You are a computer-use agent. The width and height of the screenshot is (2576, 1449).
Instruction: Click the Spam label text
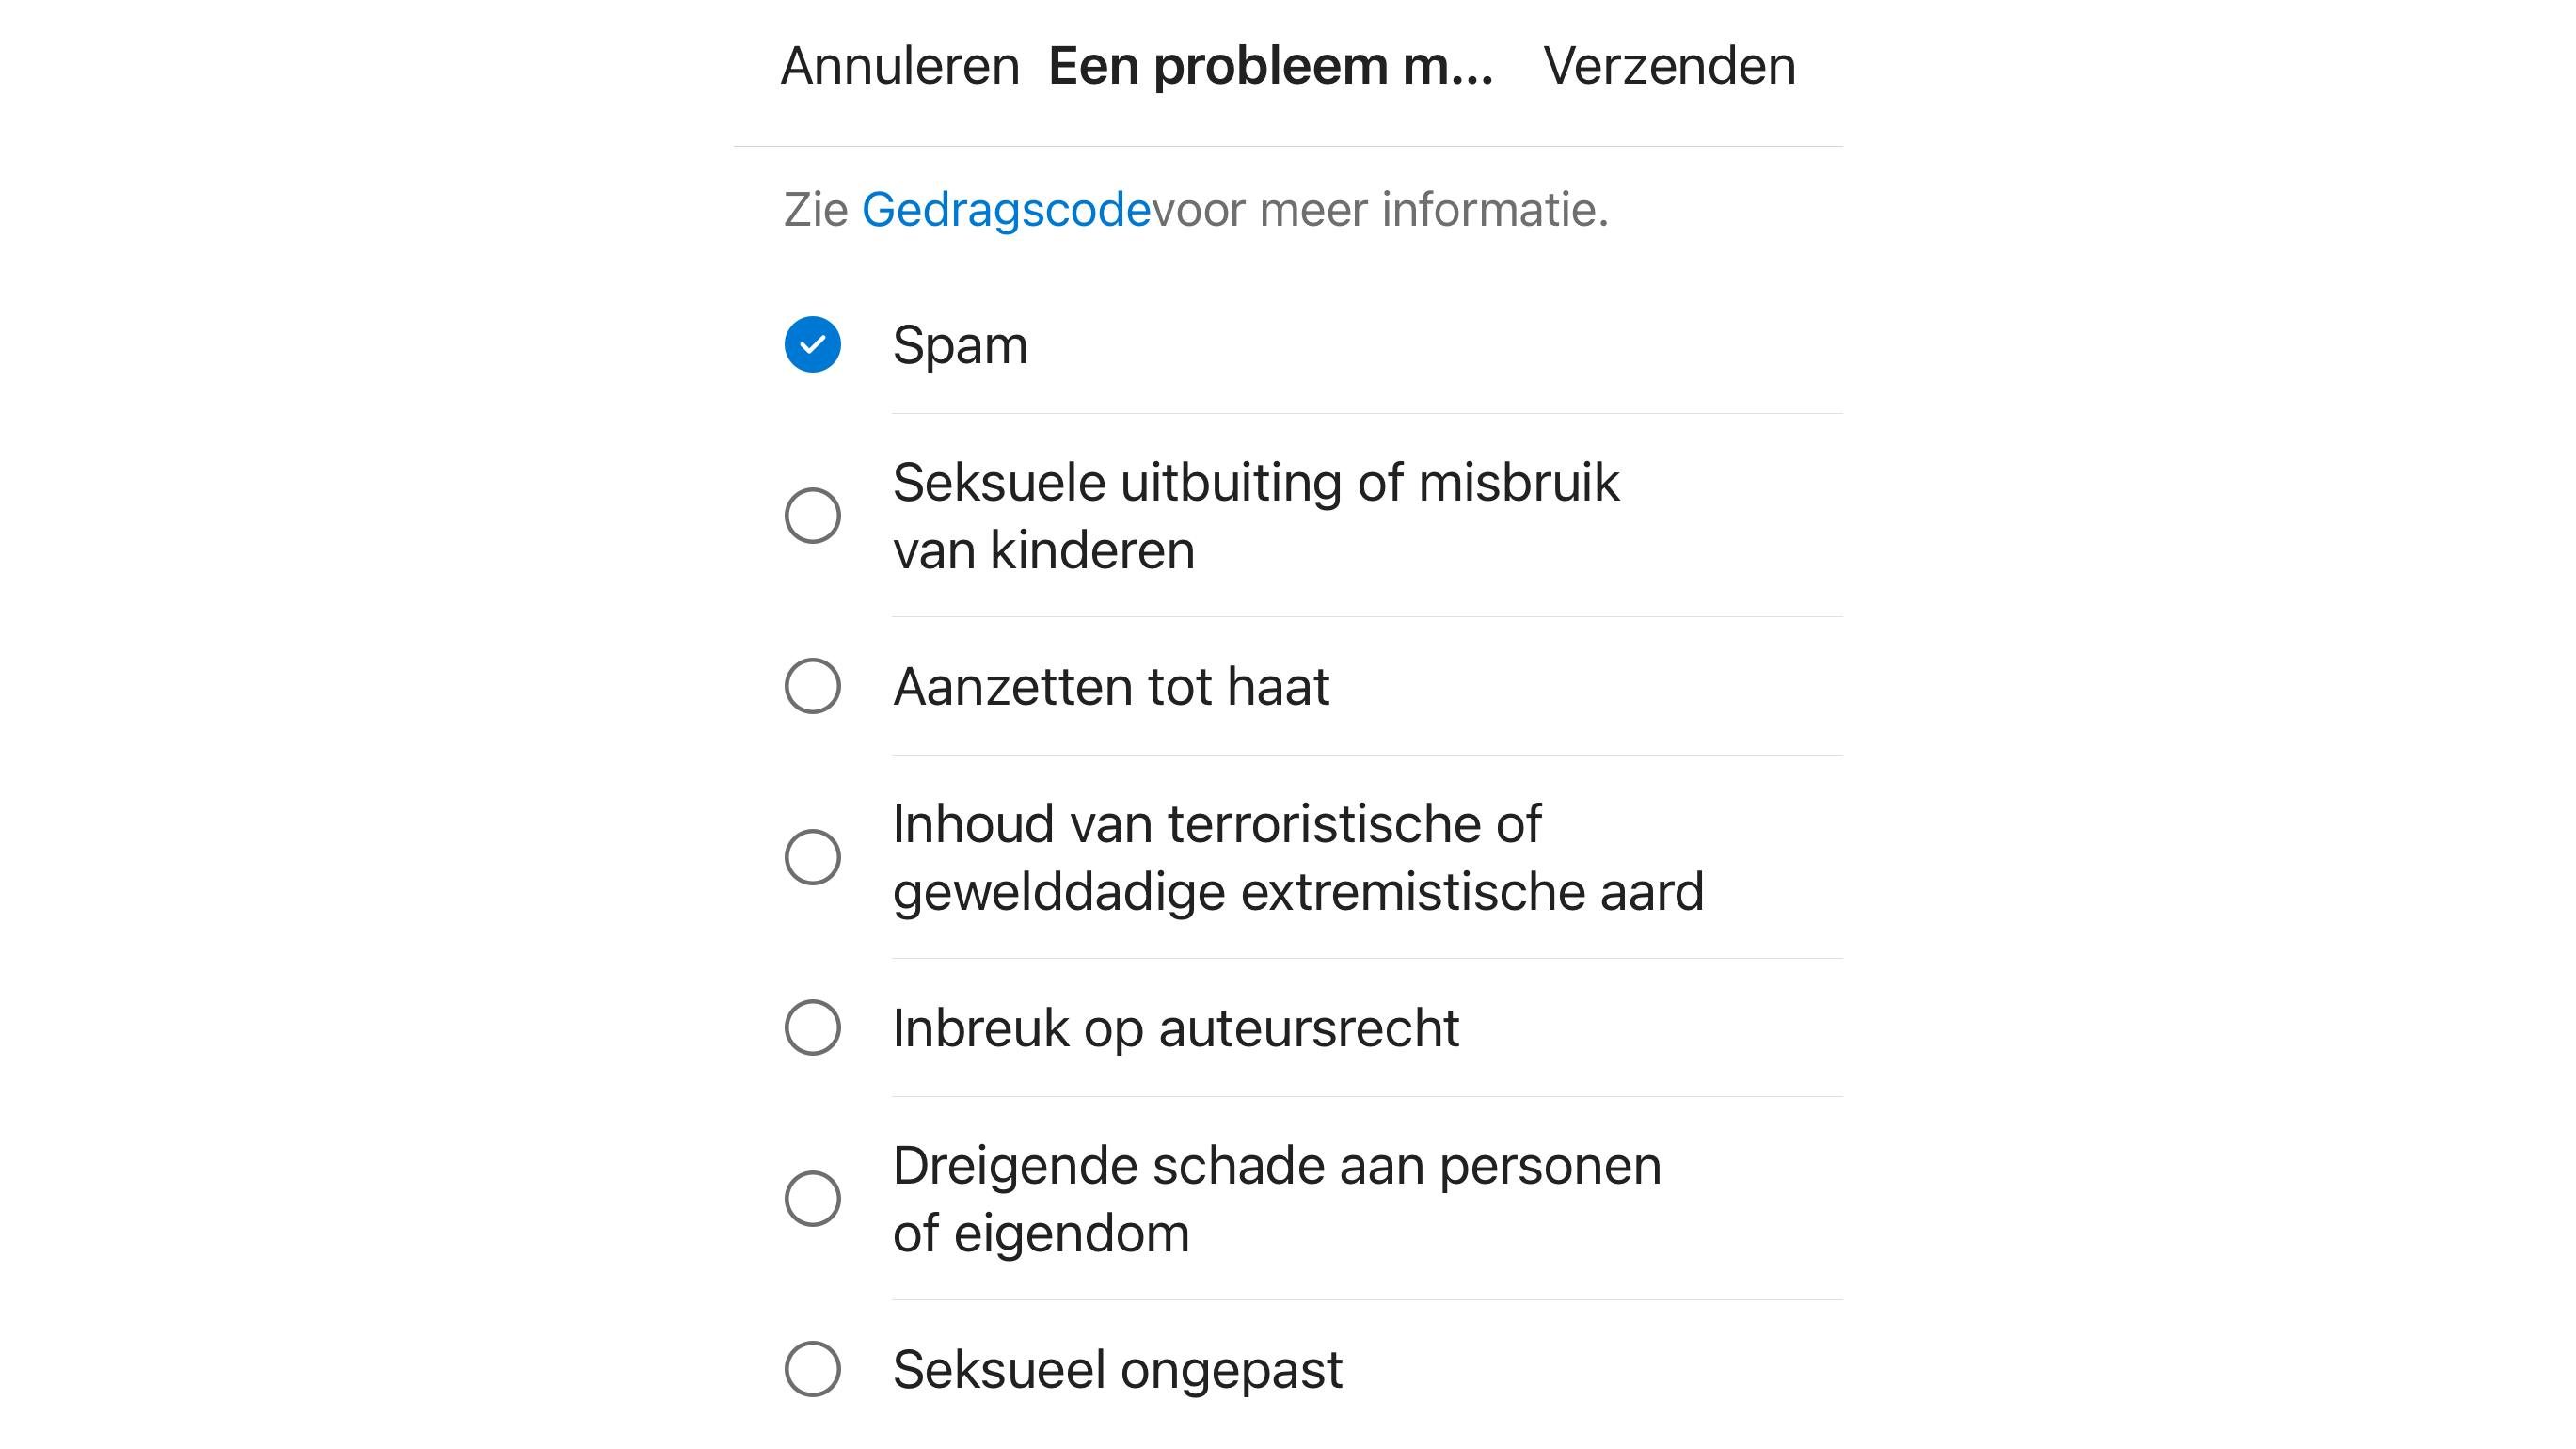pos(961,346)
